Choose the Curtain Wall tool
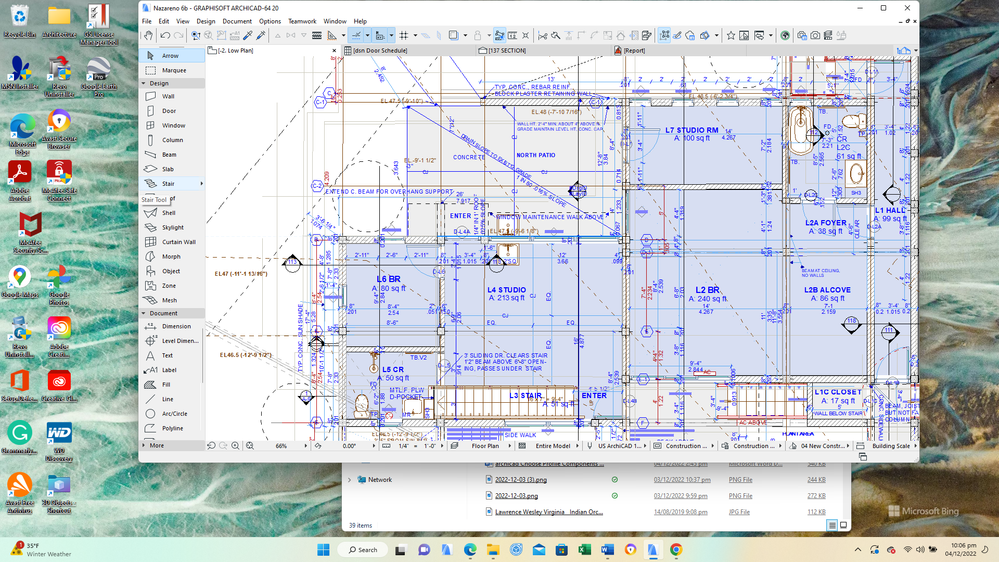The height and width of the screenshot is (562, 999). 178,242
